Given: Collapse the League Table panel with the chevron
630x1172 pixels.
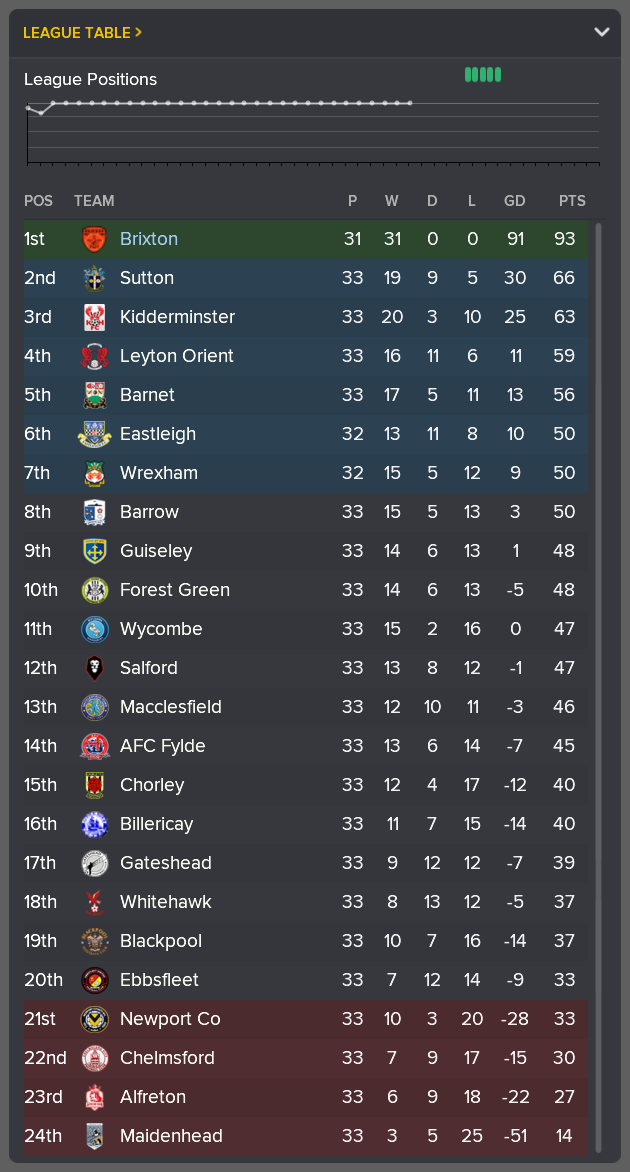Looking at the screenshot, I should tap(602, 31).
